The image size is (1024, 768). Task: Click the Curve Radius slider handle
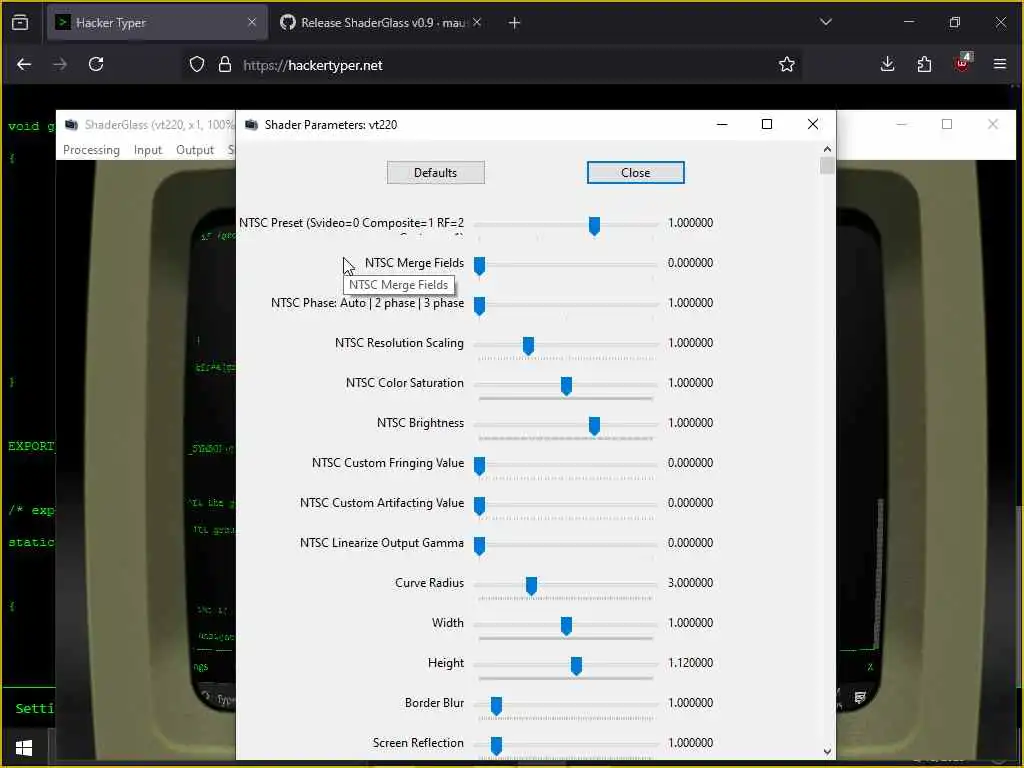(532, 586)
